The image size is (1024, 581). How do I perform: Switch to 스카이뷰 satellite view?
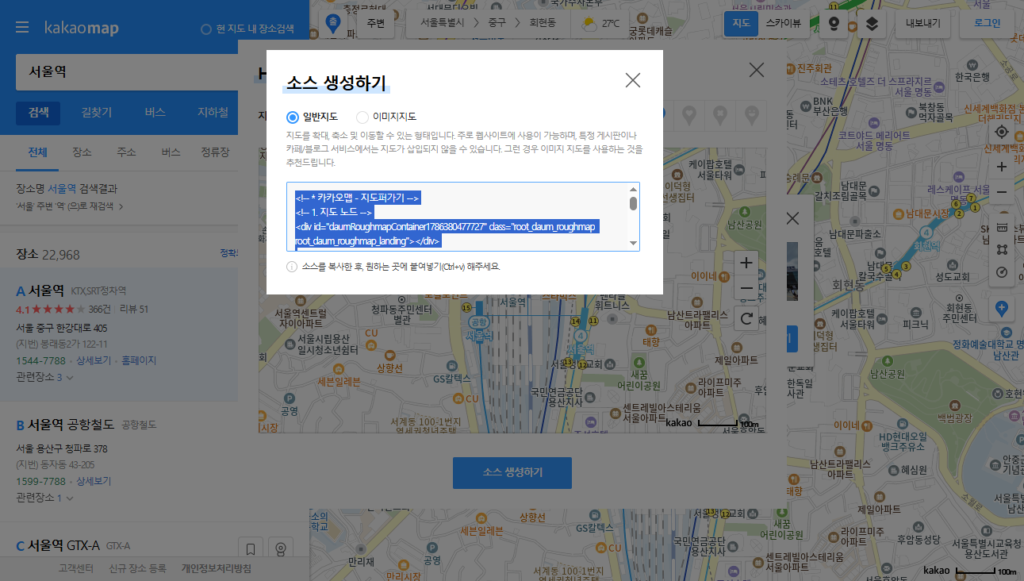783,24
